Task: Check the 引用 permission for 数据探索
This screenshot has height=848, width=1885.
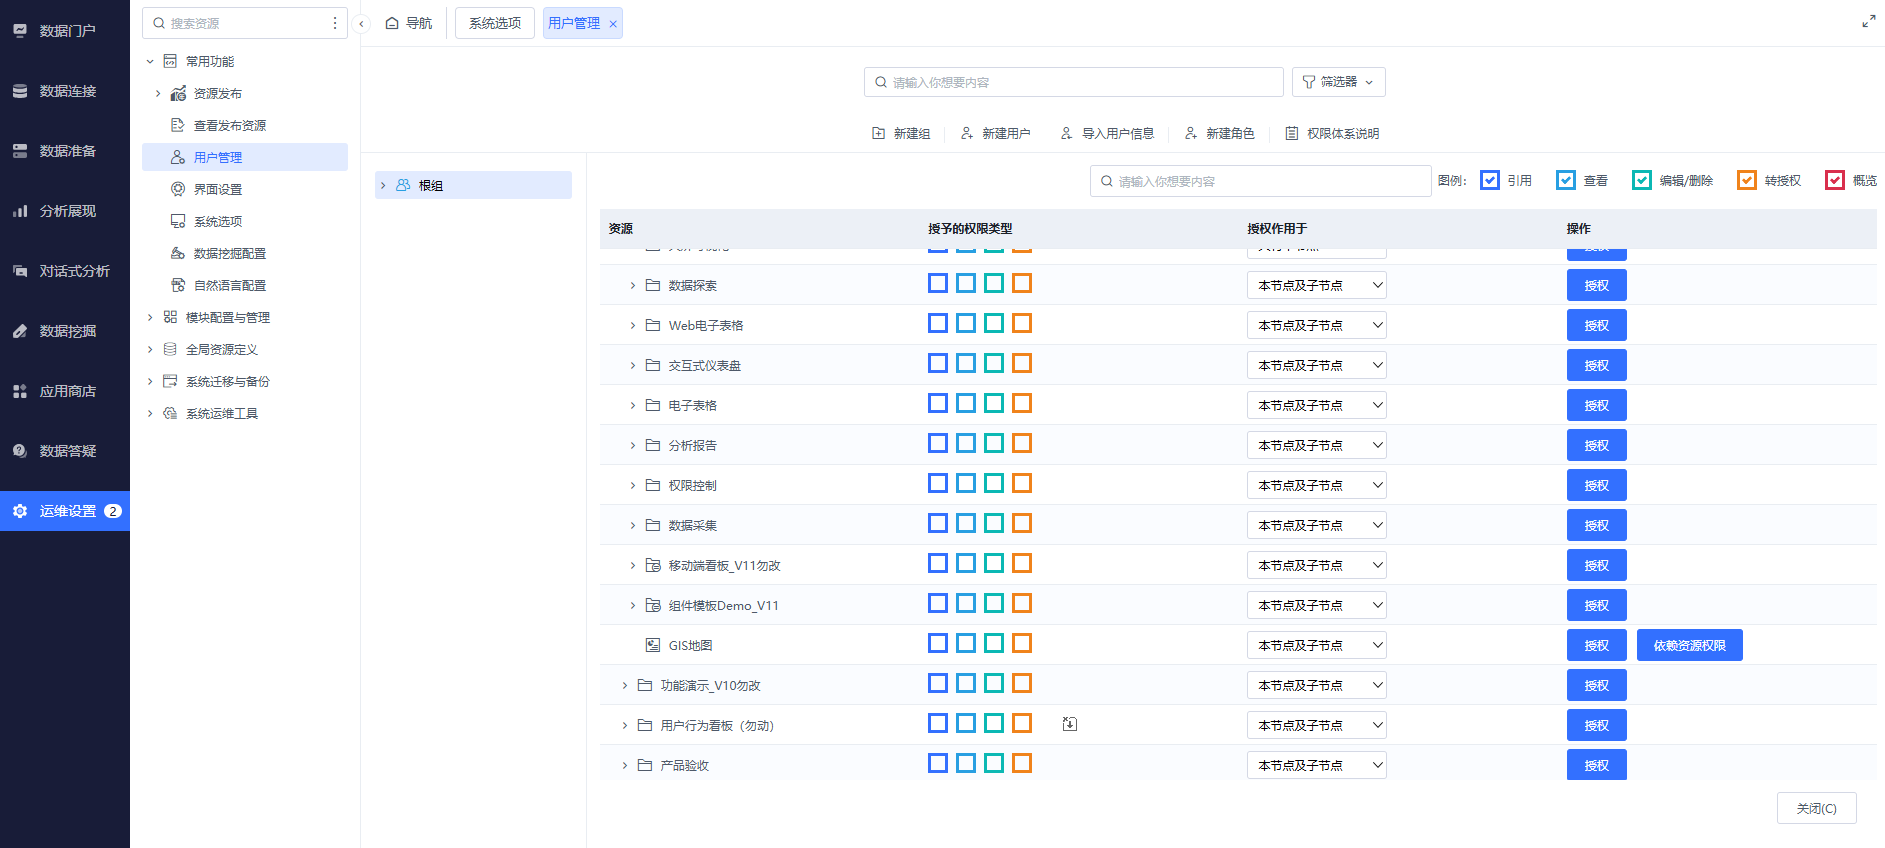Action: tap(938, 283)
